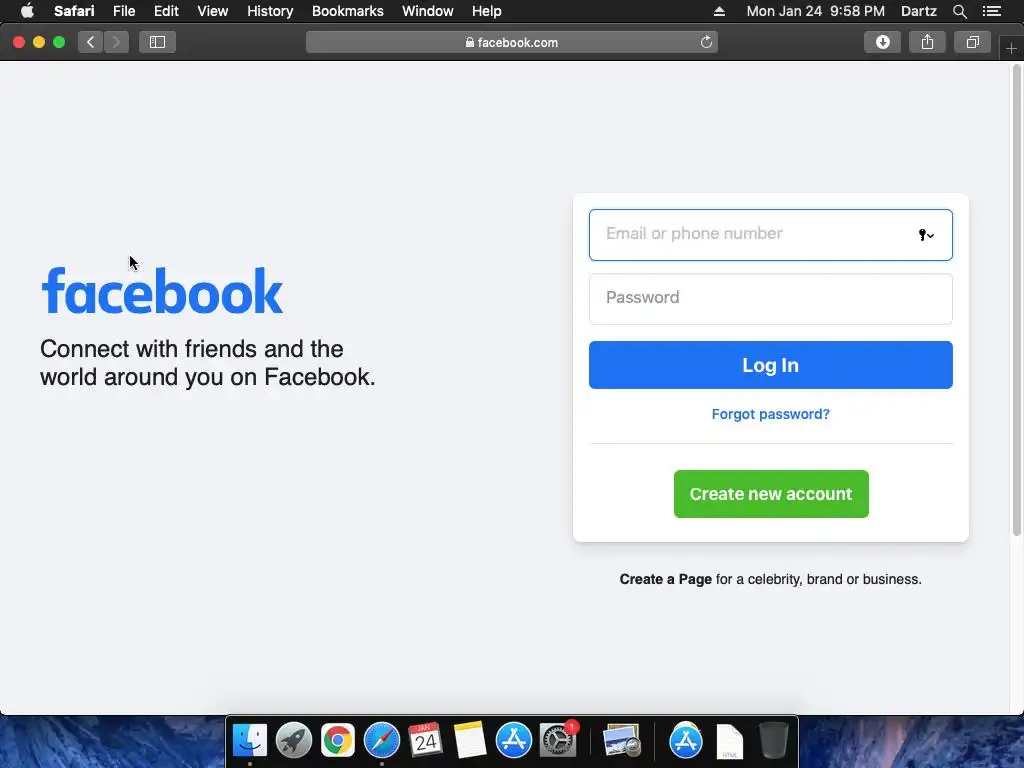This screenshot has width=1024, height=768.
Task: Click the Log In button
Action: pyautogui.click(x=771, y=365)
